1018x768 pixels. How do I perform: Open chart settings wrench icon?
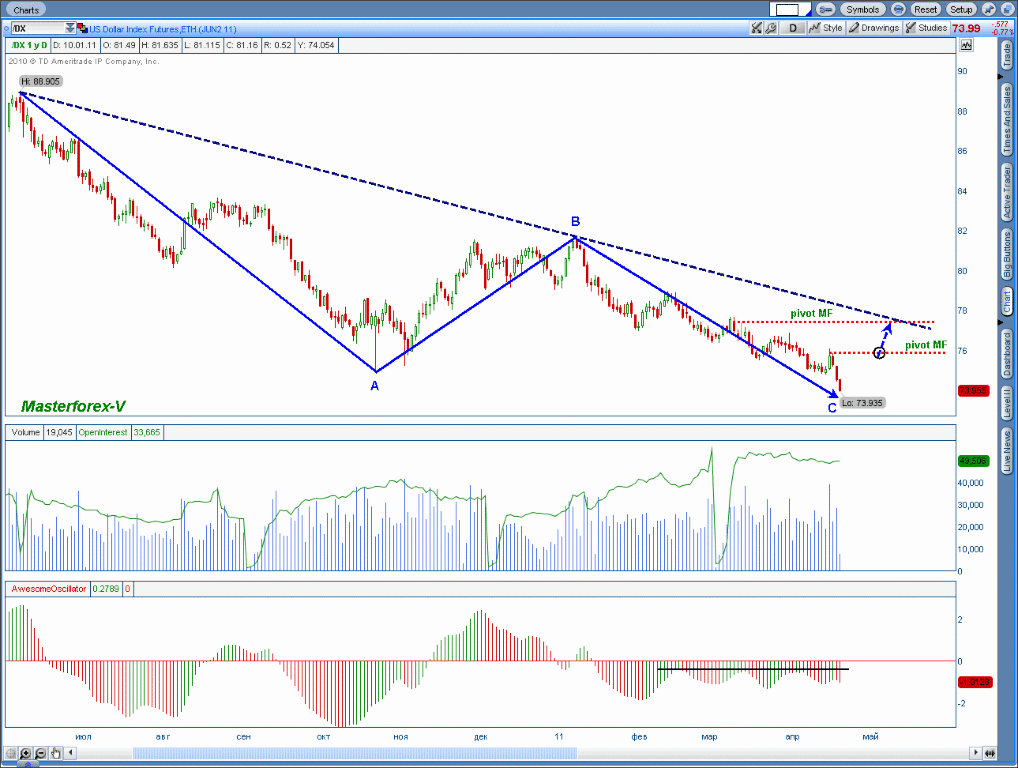point(771,28)
